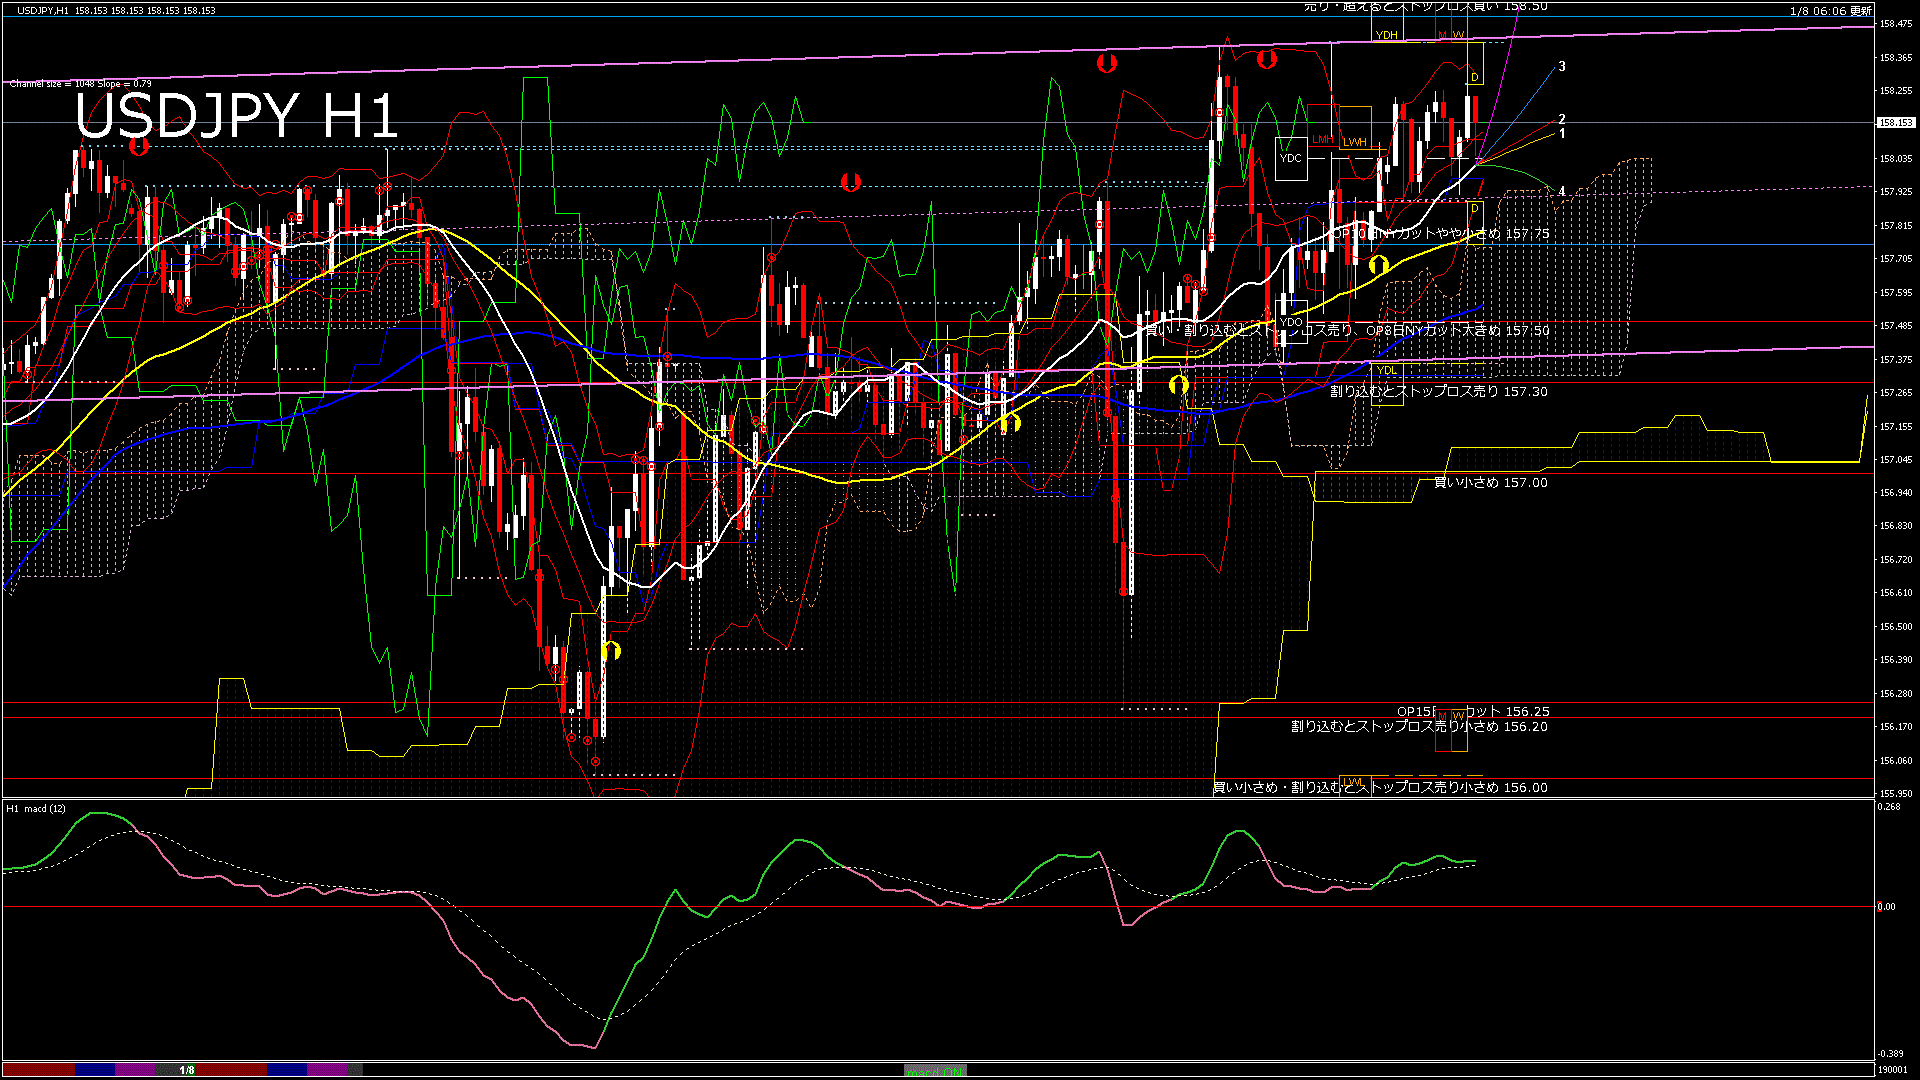Viewport: 1920px width, 1080px height.
Task: Click the OP10日NYカットやや小さめ 157.75 label
Action: coord(1441,233)
